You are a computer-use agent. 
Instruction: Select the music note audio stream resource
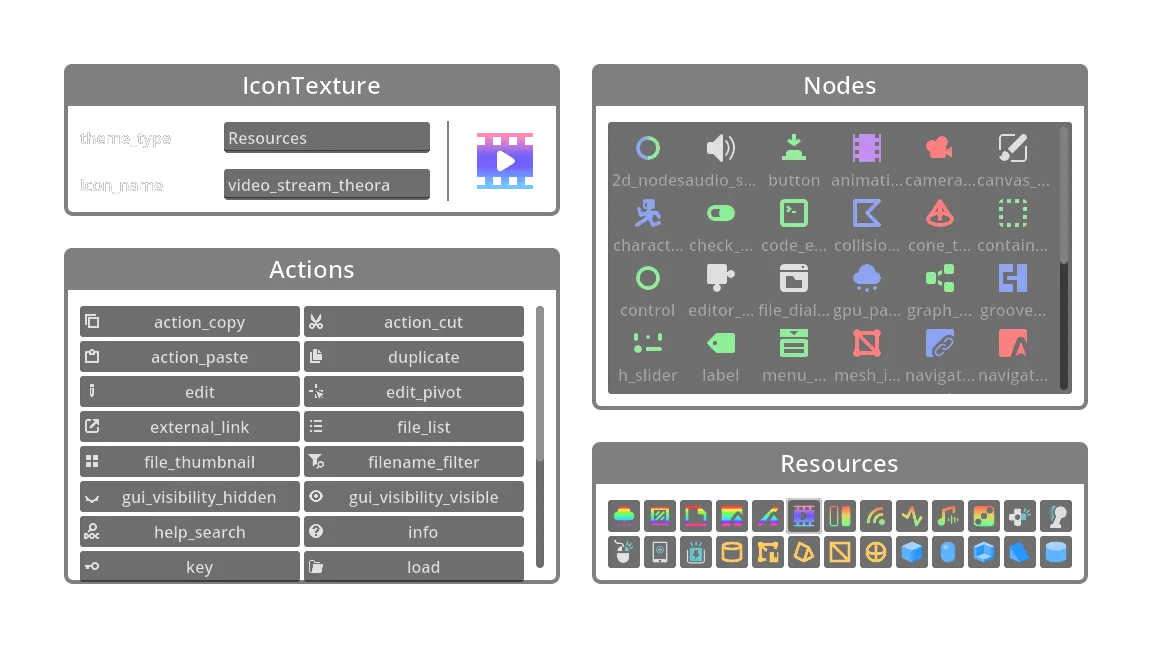pos(948,516)
